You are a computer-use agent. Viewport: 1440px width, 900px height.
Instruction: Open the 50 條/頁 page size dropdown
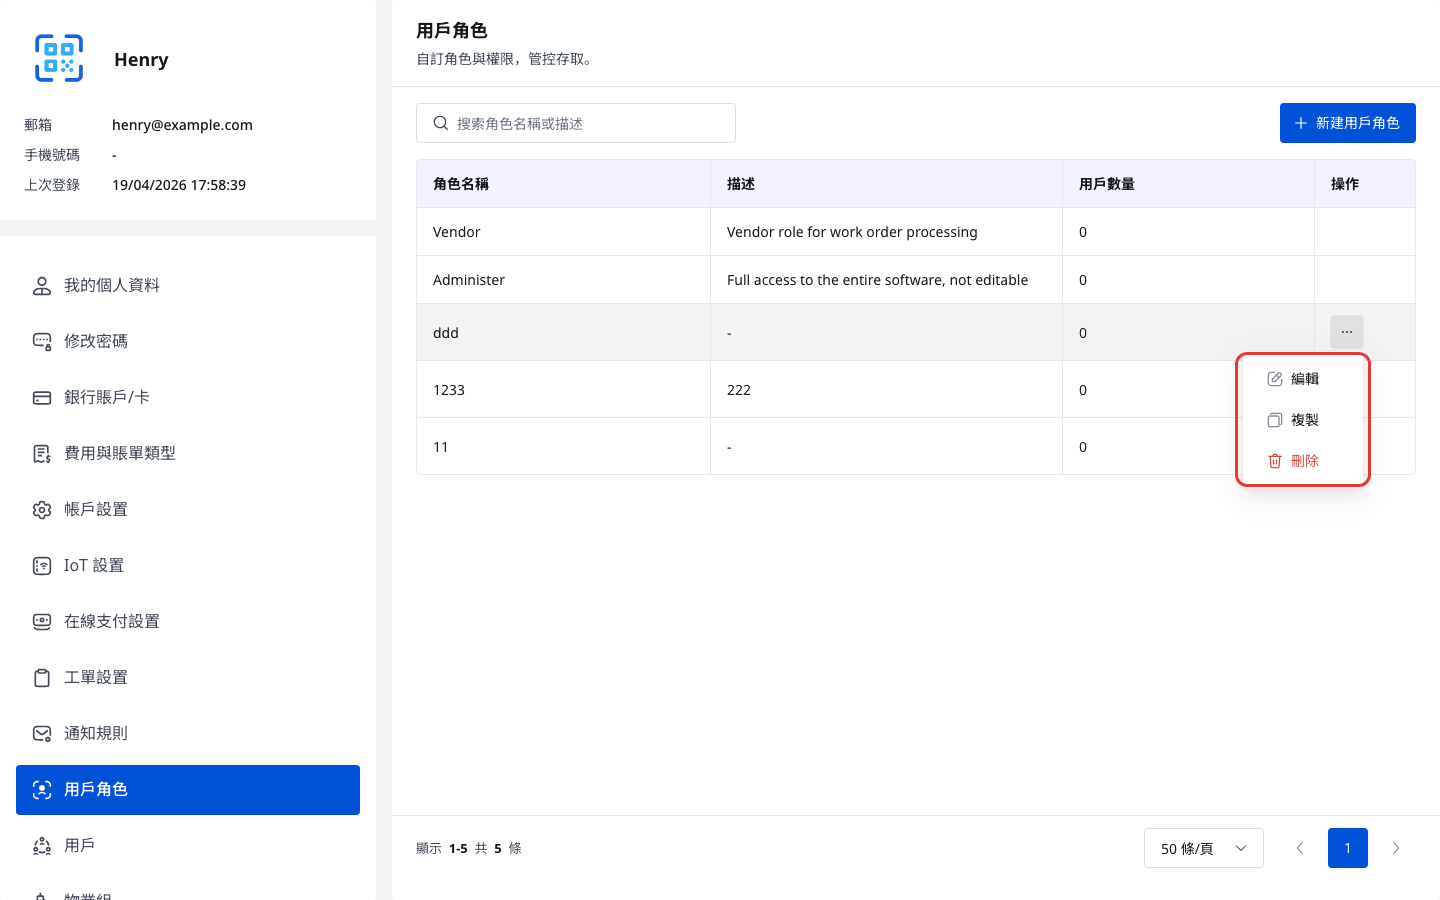pos(1204,848)
